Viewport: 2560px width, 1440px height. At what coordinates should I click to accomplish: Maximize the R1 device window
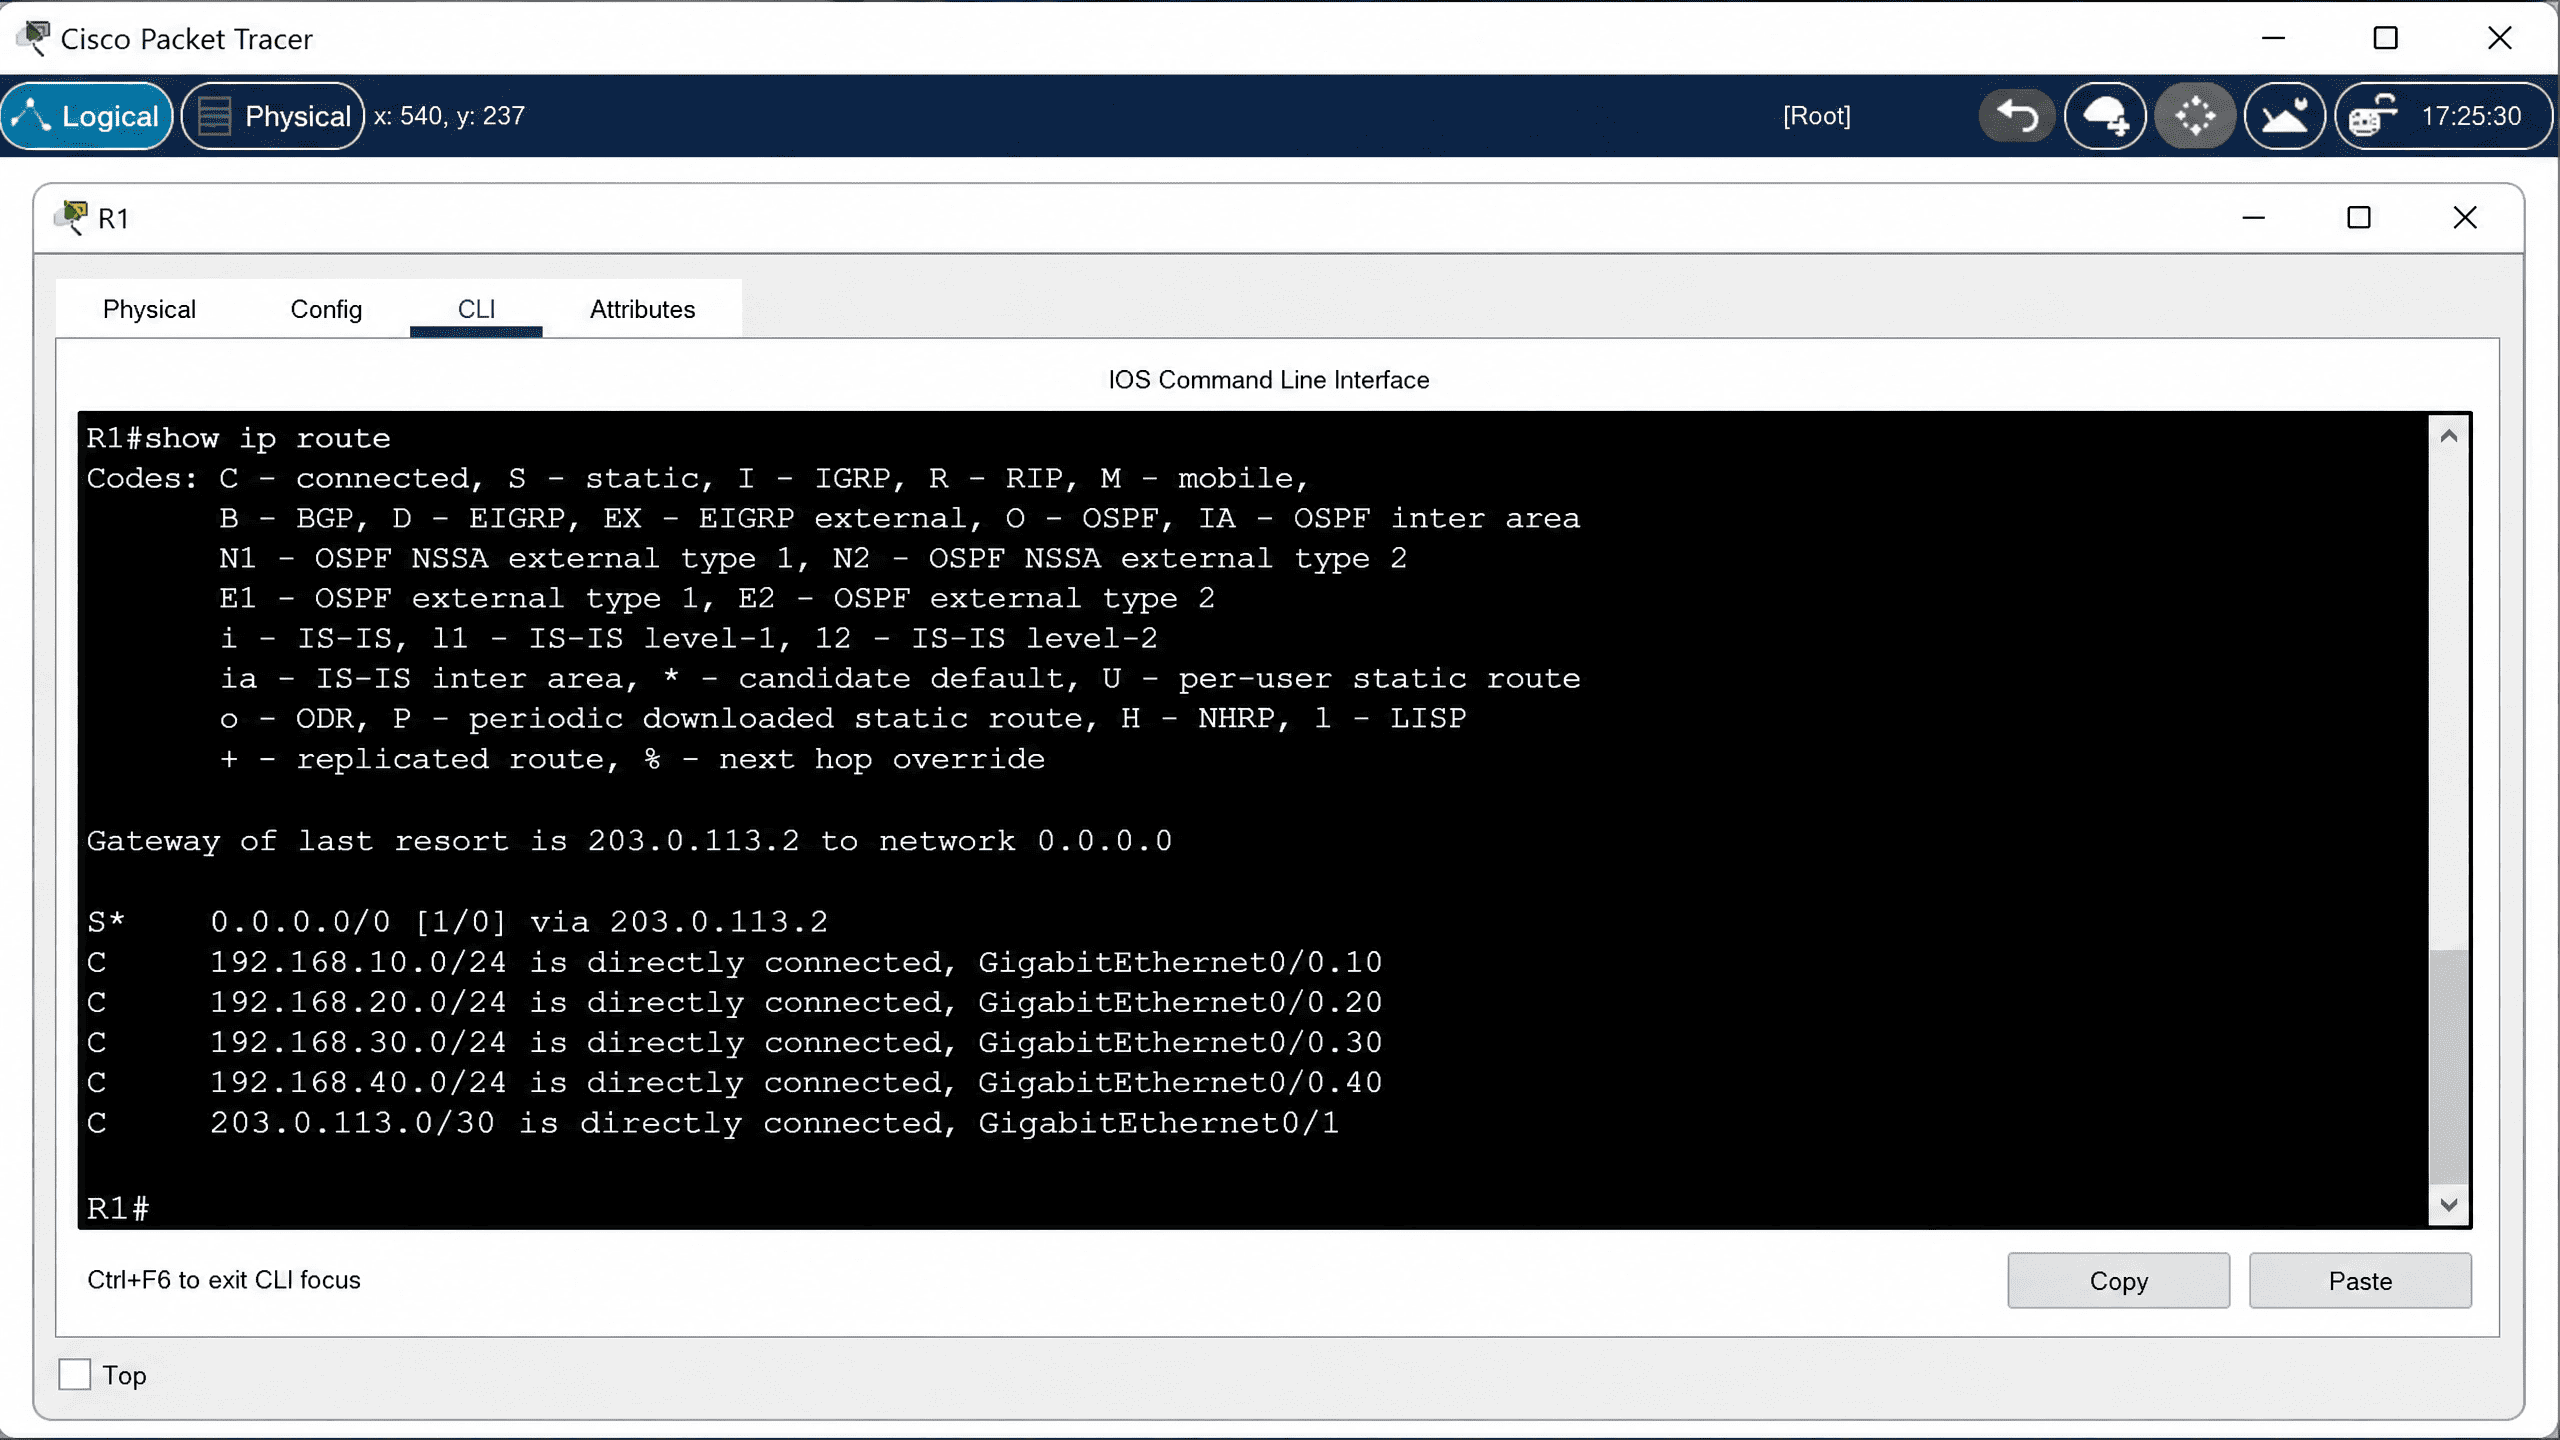pos(2359,218)
